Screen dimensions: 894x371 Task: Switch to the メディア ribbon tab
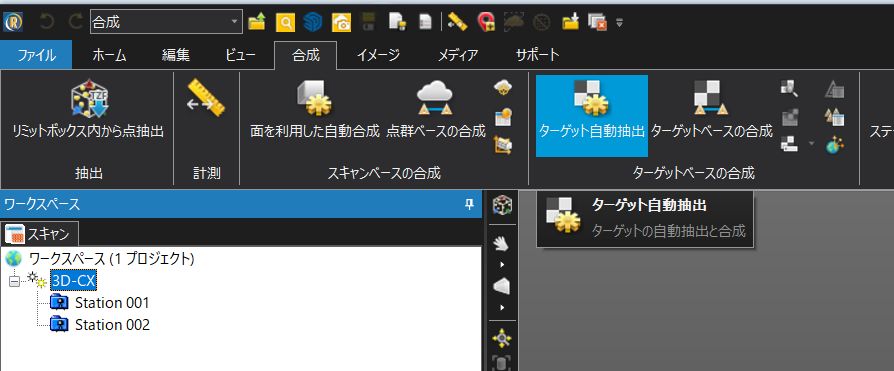[x=457, y=55]
